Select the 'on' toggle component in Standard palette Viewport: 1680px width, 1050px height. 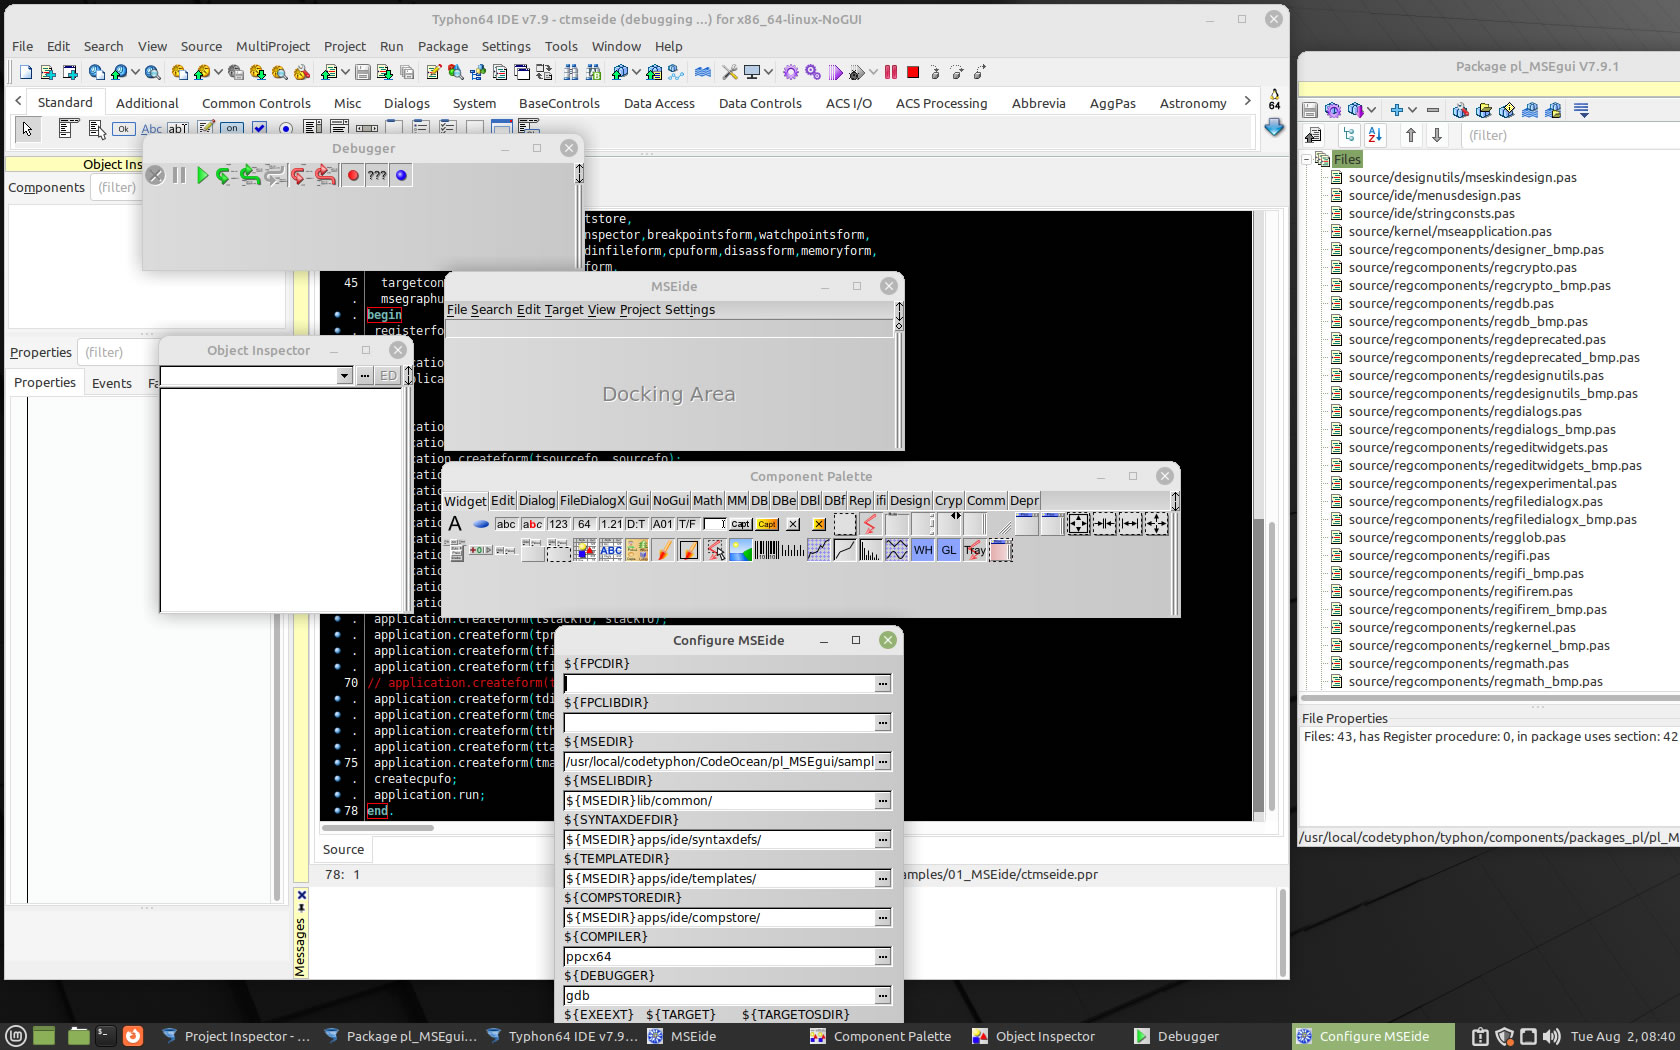pyautogui.click(x=232, y=128)
